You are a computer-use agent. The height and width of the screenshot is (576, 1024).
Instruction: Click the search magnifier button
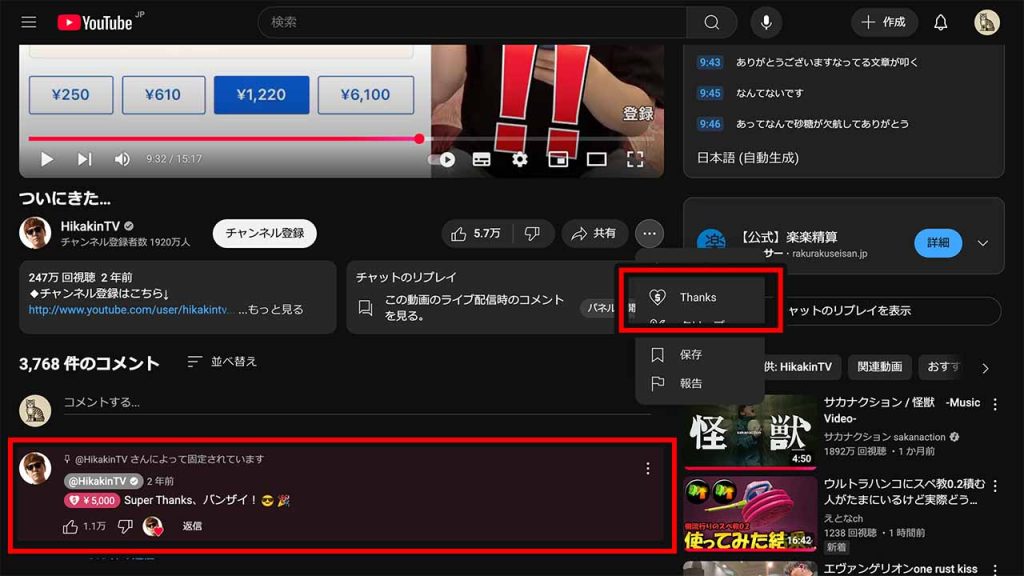pos(712,23)
